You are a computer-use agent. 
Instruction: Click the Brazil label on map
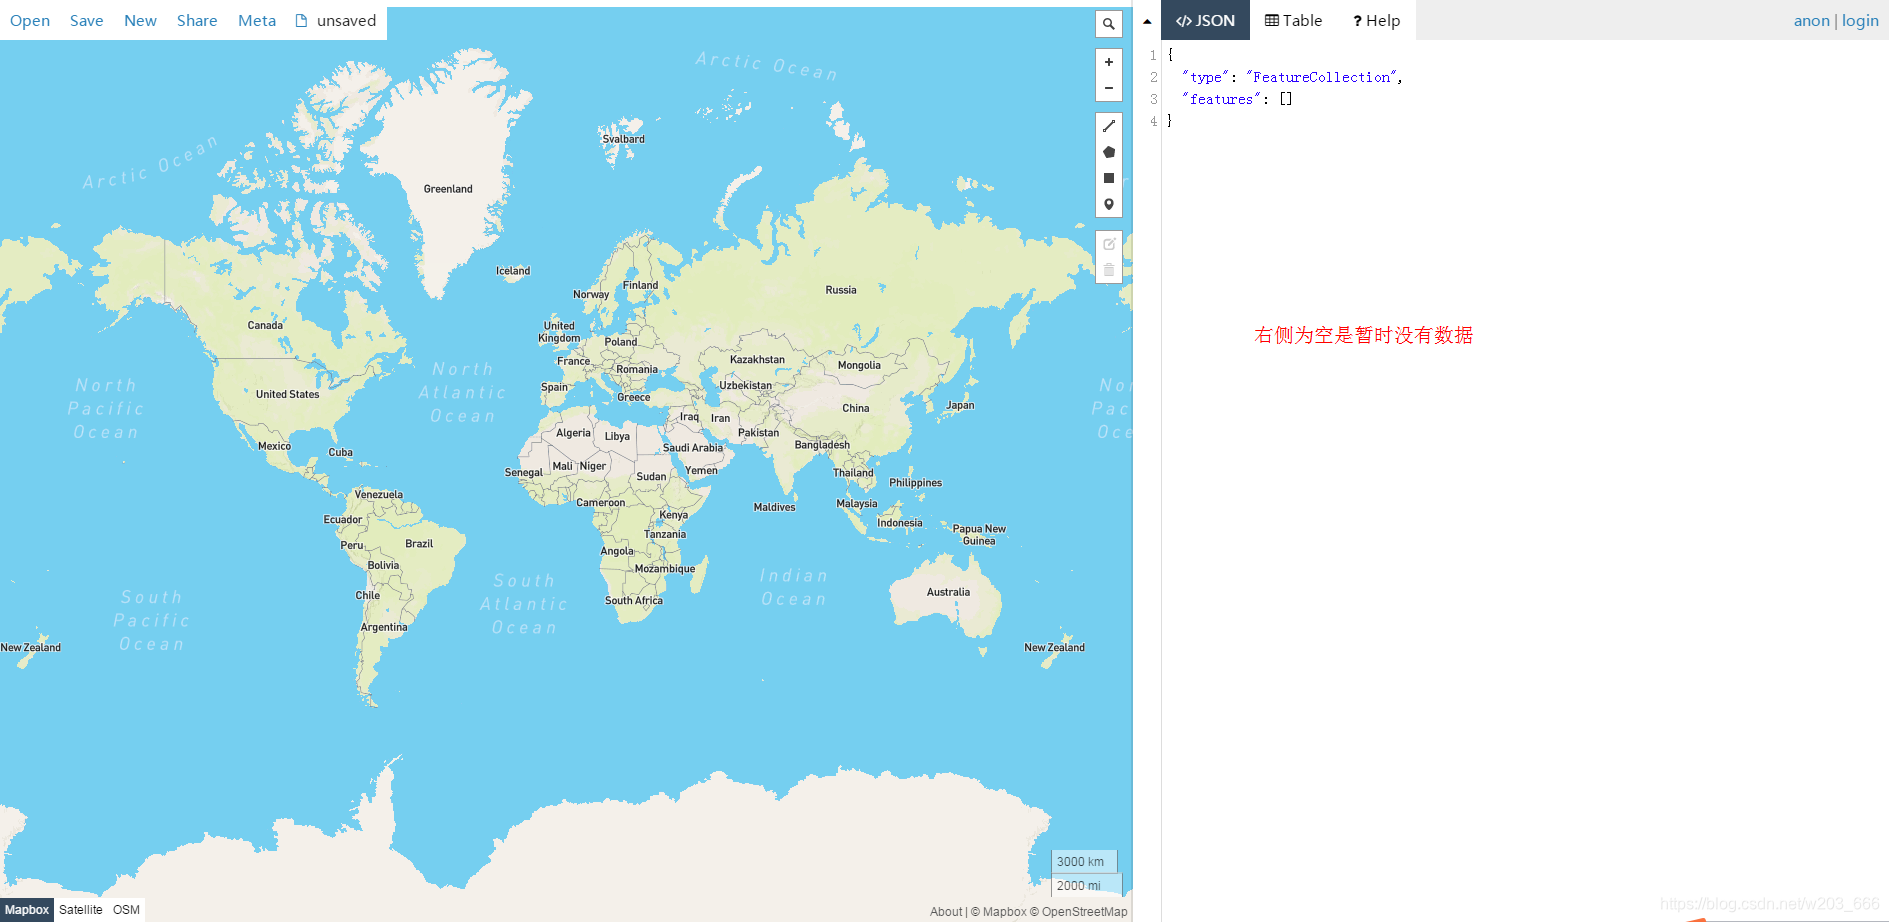pos(419,544)
